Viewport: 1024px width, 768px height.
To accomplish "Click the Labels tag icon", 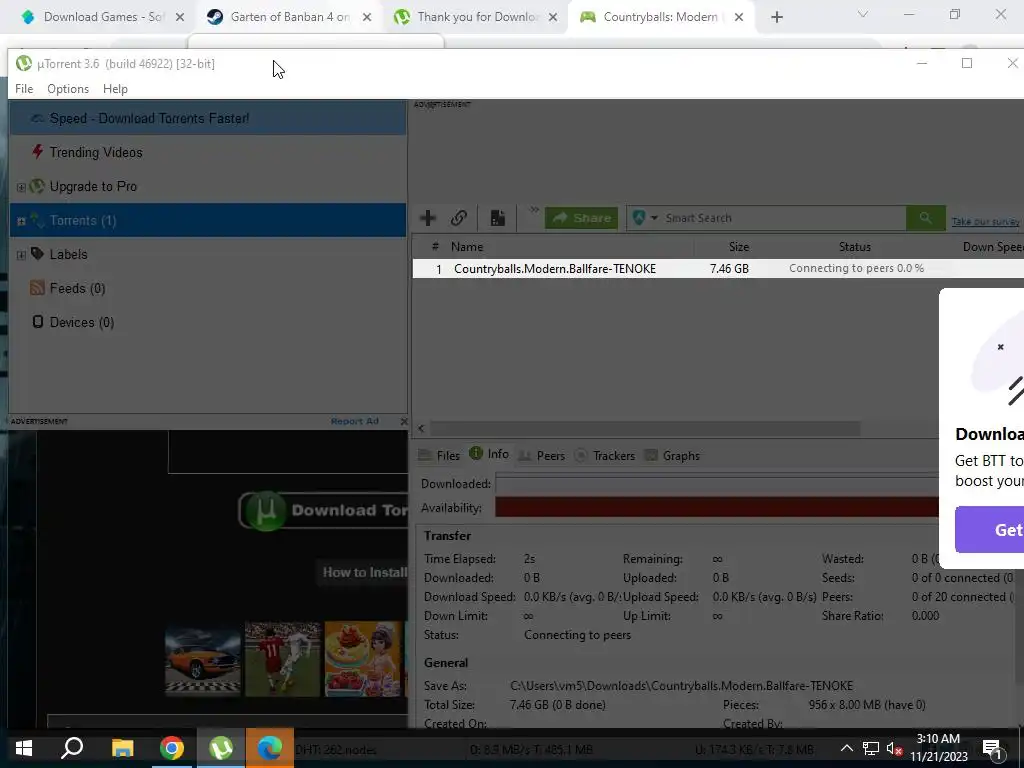I will (x=37, y=253).
